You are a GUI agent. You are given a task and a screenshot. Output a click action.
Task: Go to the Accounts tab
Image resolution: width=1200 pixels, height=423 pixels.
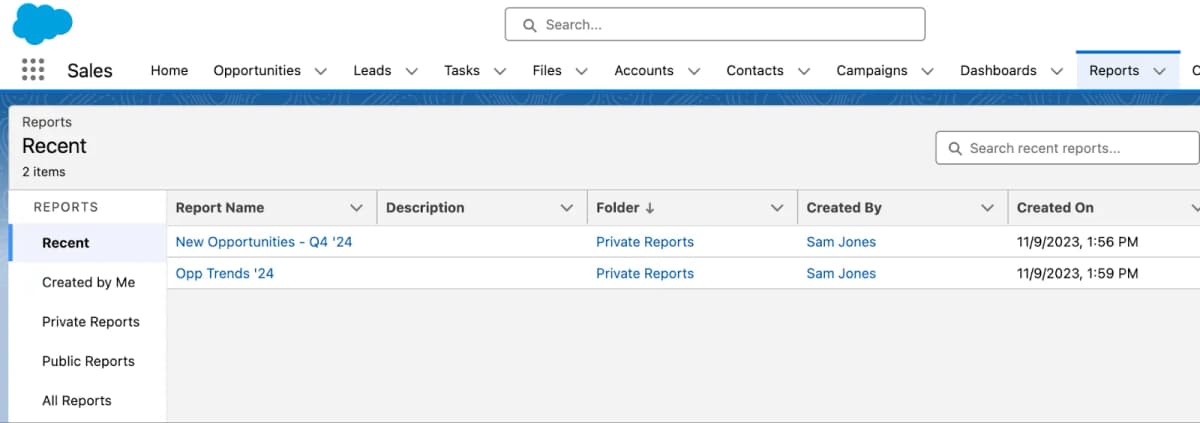click(644, 70)
